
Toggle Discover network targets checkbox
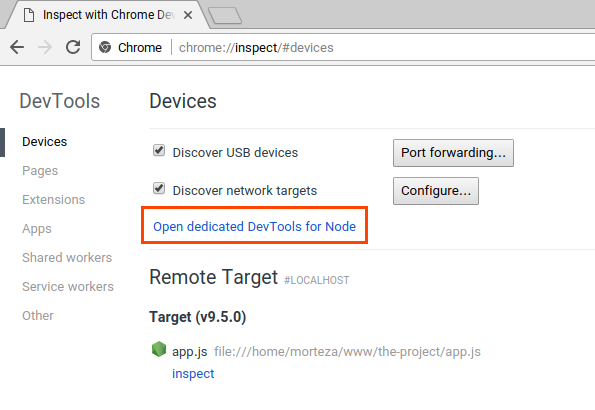click(x=159, y=188)
